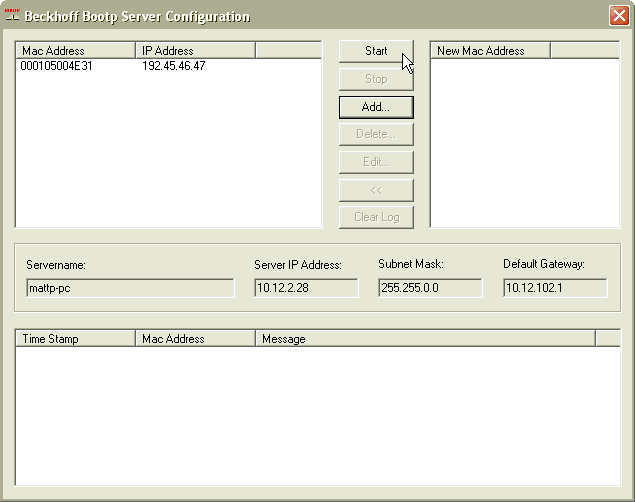Screen dimensions: 635x502
Task: Select the 000105004E31 Mac address entry
Action: 56,66
